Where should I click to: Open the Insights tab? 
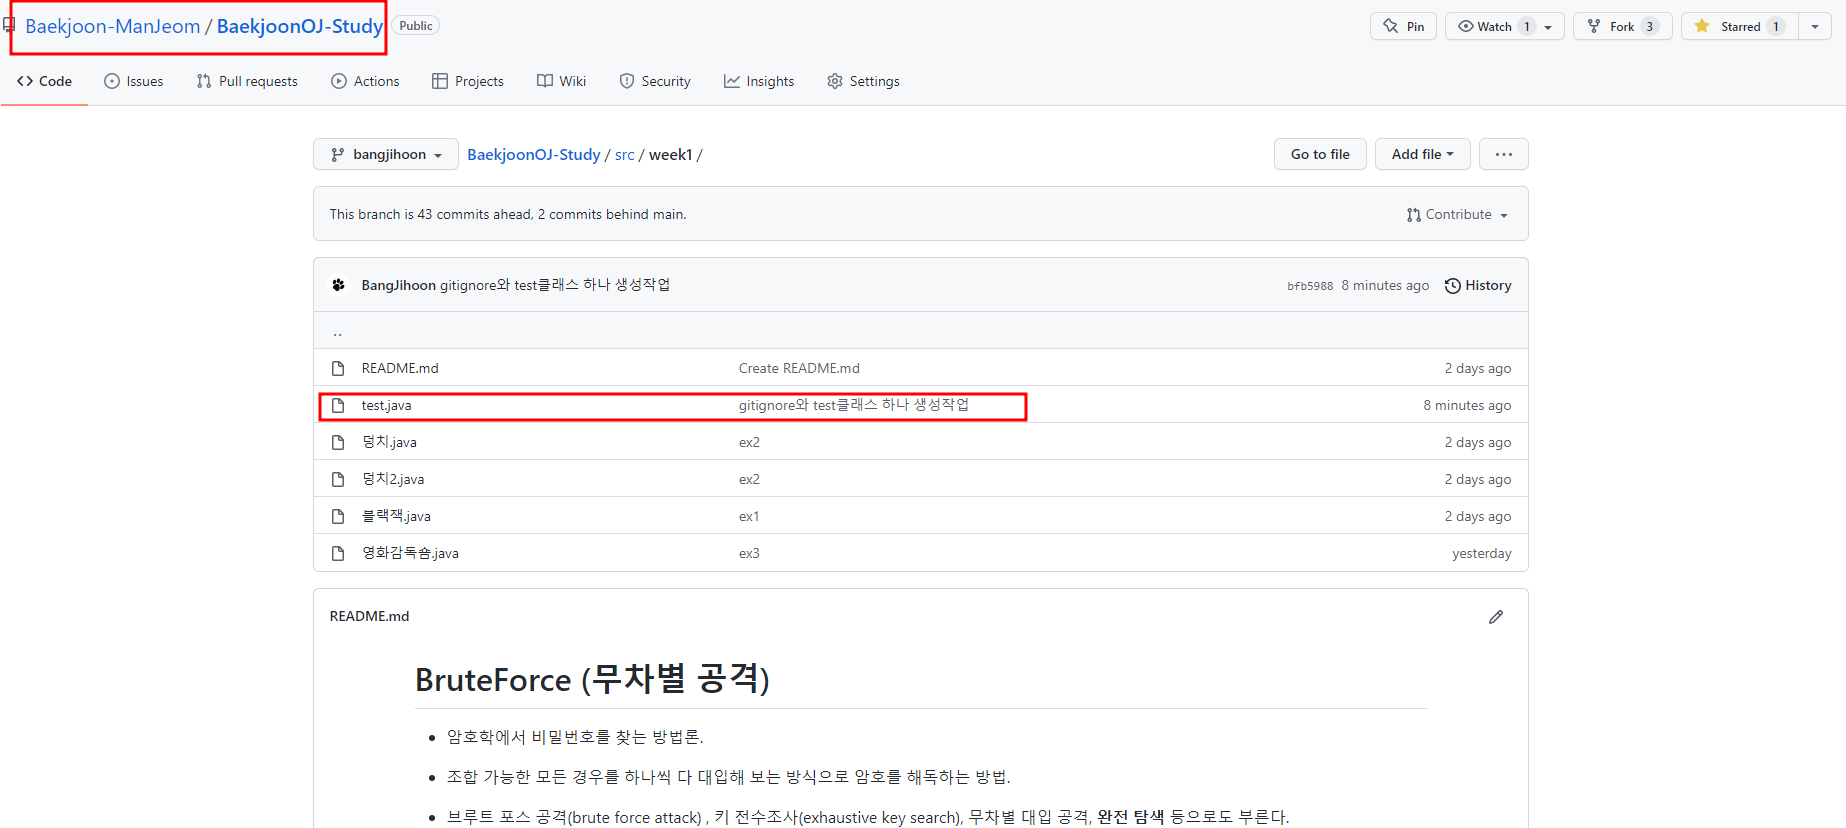point(759,81)
